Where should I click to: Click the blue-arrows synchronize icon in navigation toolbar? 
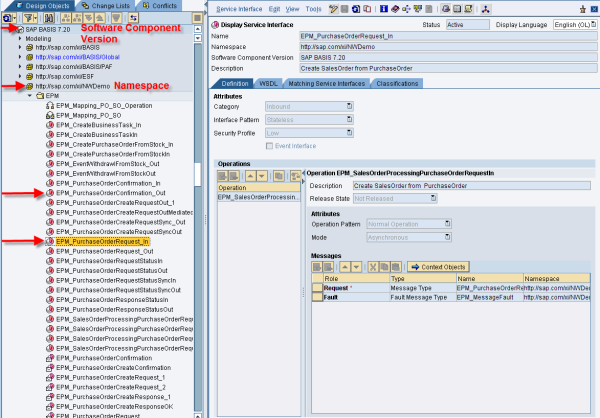point(133,18)
